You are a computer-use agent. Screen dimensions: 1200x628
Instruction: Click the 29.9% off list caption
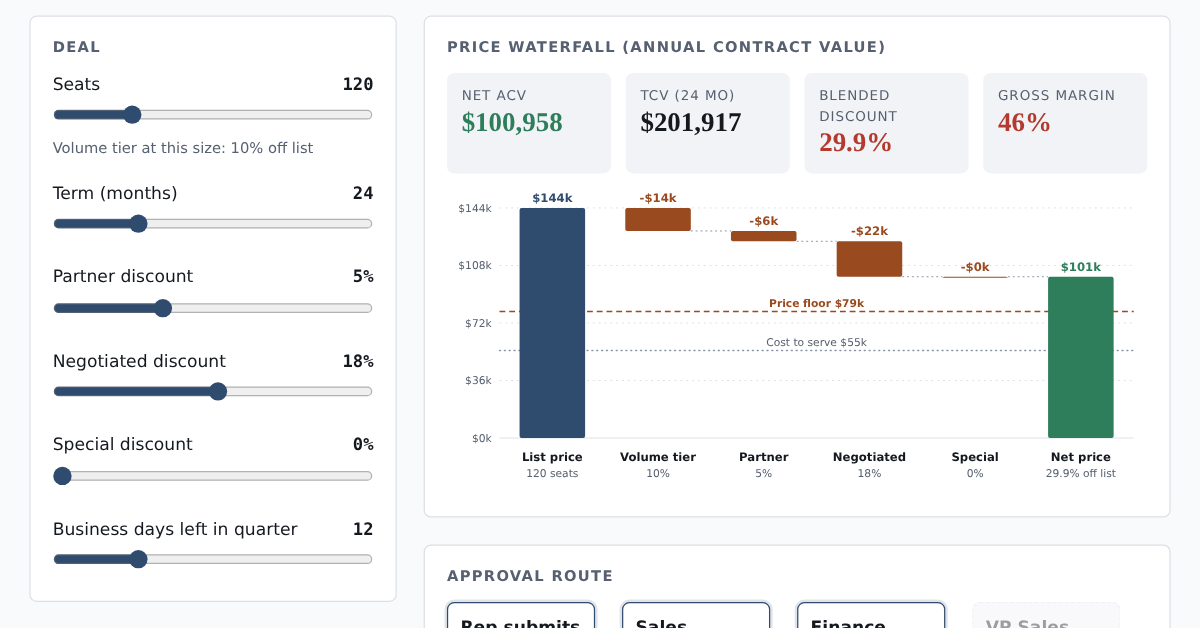1081,473
